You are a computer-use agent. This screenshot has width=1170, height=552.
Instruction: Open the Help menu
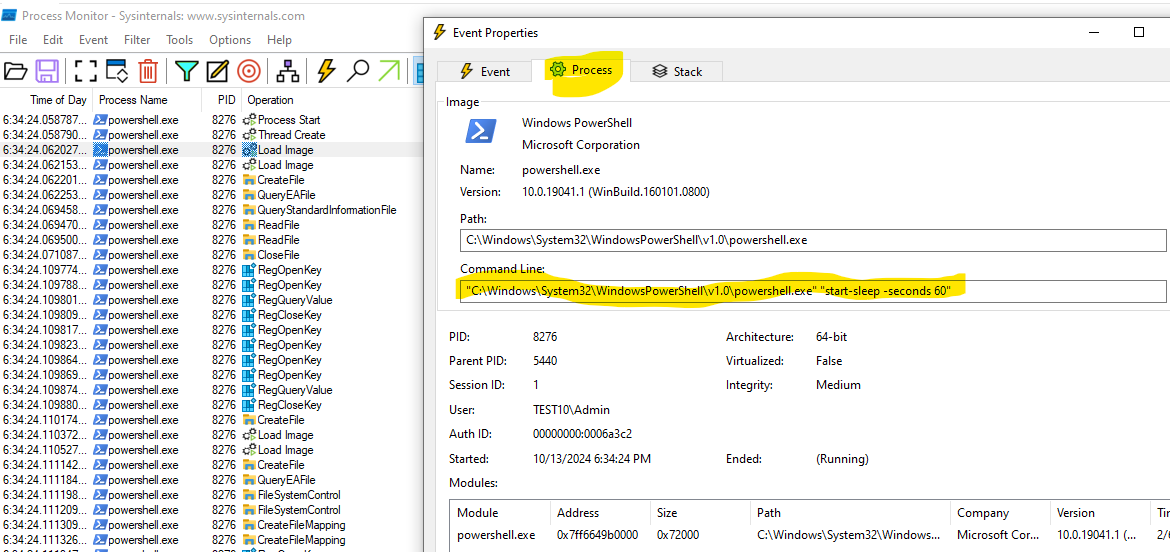click(279, 40)
